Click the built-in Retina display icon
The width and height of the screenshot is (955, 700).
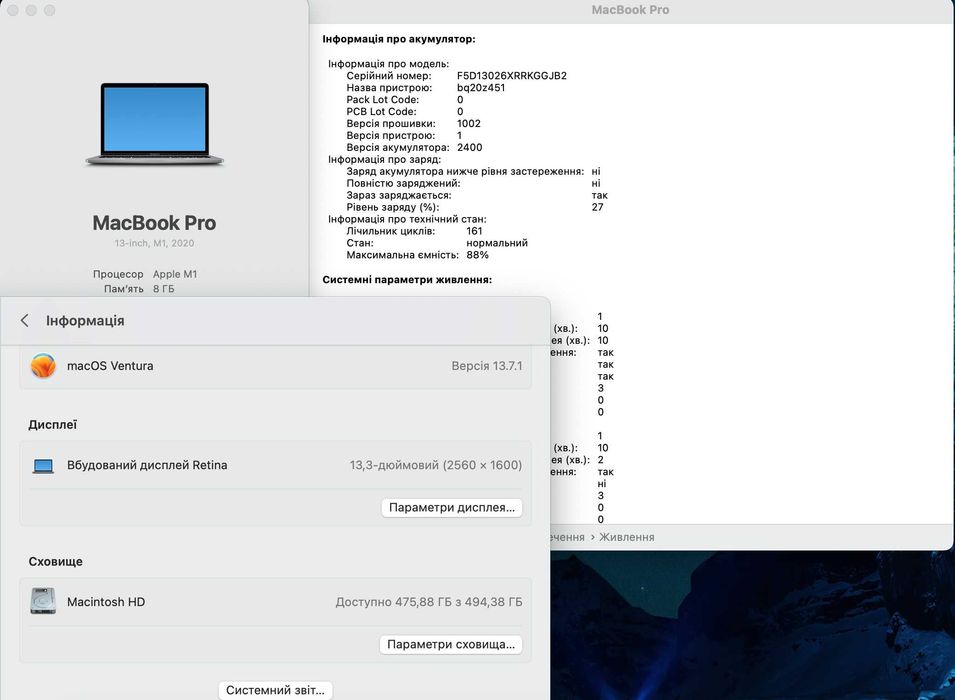[43, 466]
